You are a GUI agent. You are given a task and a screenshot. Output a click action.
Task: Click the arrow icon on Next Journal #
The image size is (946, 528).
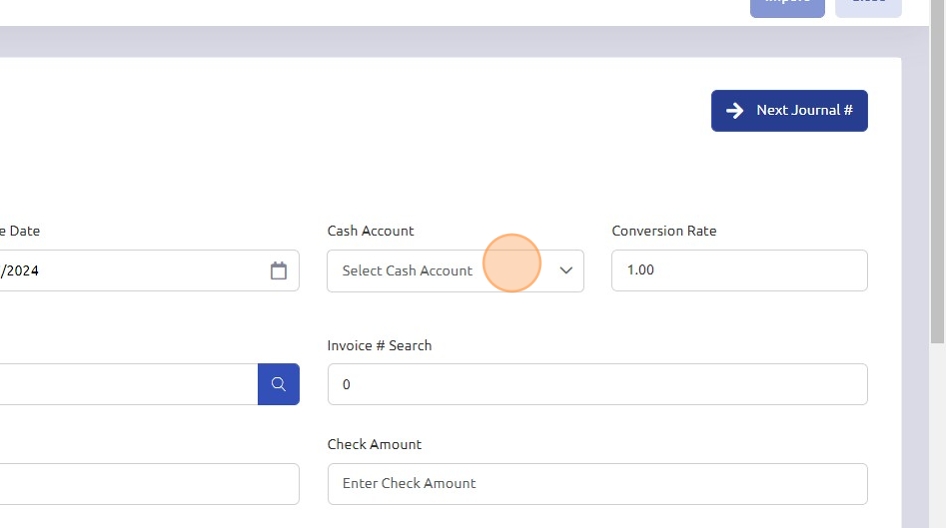point(735,111)
